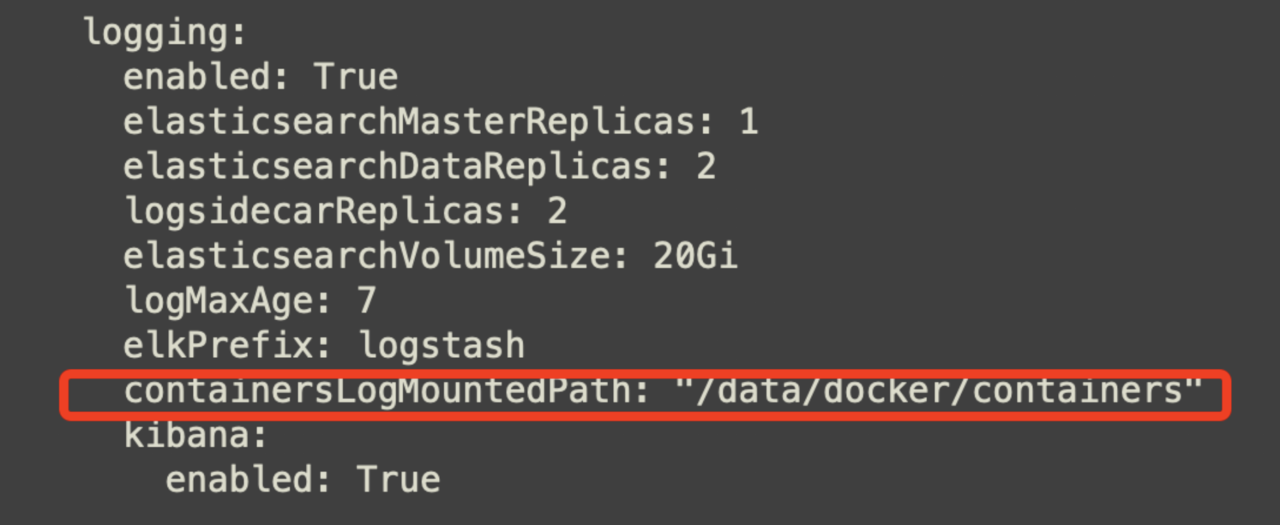Click the value 2 after logsidecarReplicas

pos(558,211)
